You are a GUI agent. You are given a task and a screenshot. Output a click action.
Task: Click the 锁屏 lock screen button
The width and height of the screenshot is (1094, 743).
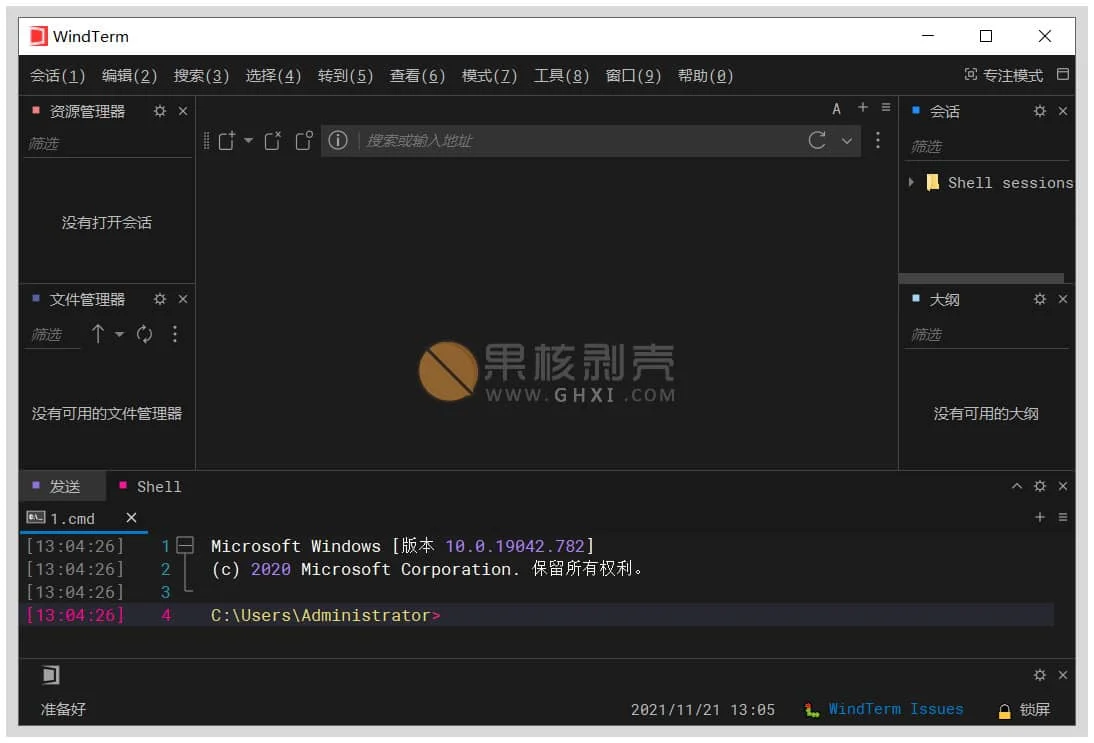[x=1024, y=710]
